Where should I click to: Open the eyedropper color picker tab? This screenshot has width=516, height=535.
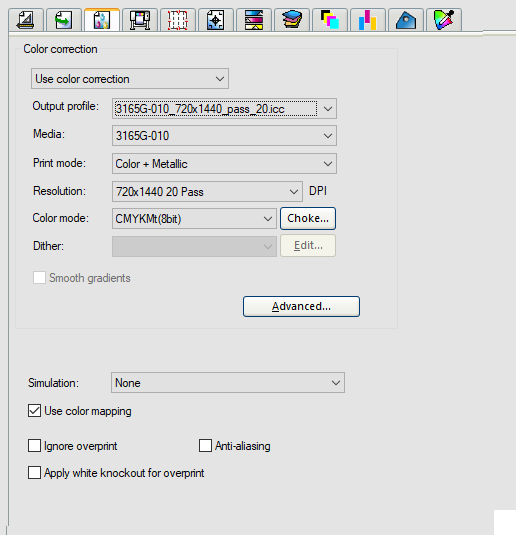[x=444, y=20]
